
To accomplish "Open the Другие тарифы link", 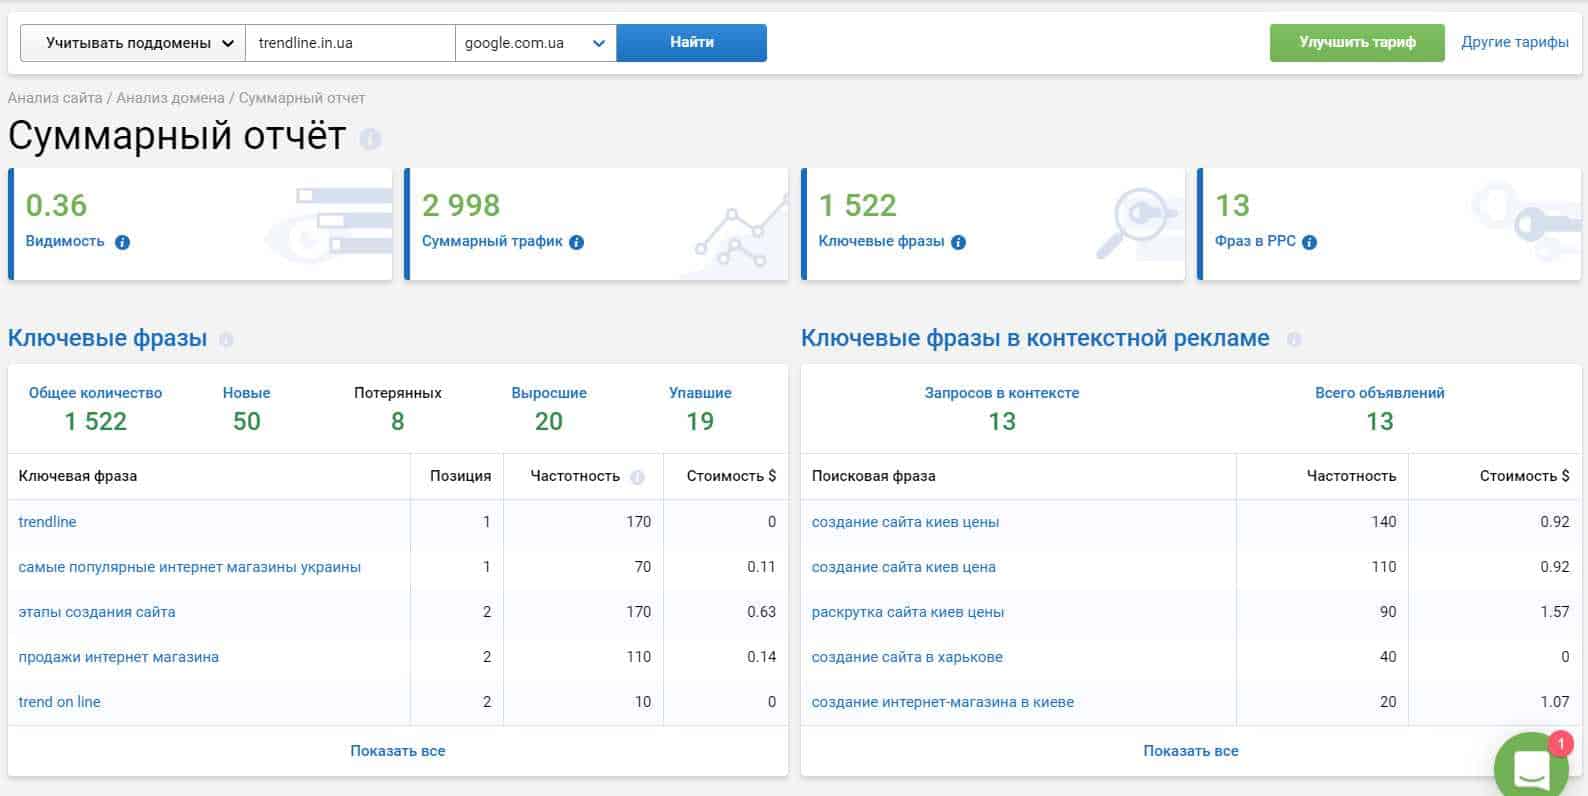I will (1514, 43).
